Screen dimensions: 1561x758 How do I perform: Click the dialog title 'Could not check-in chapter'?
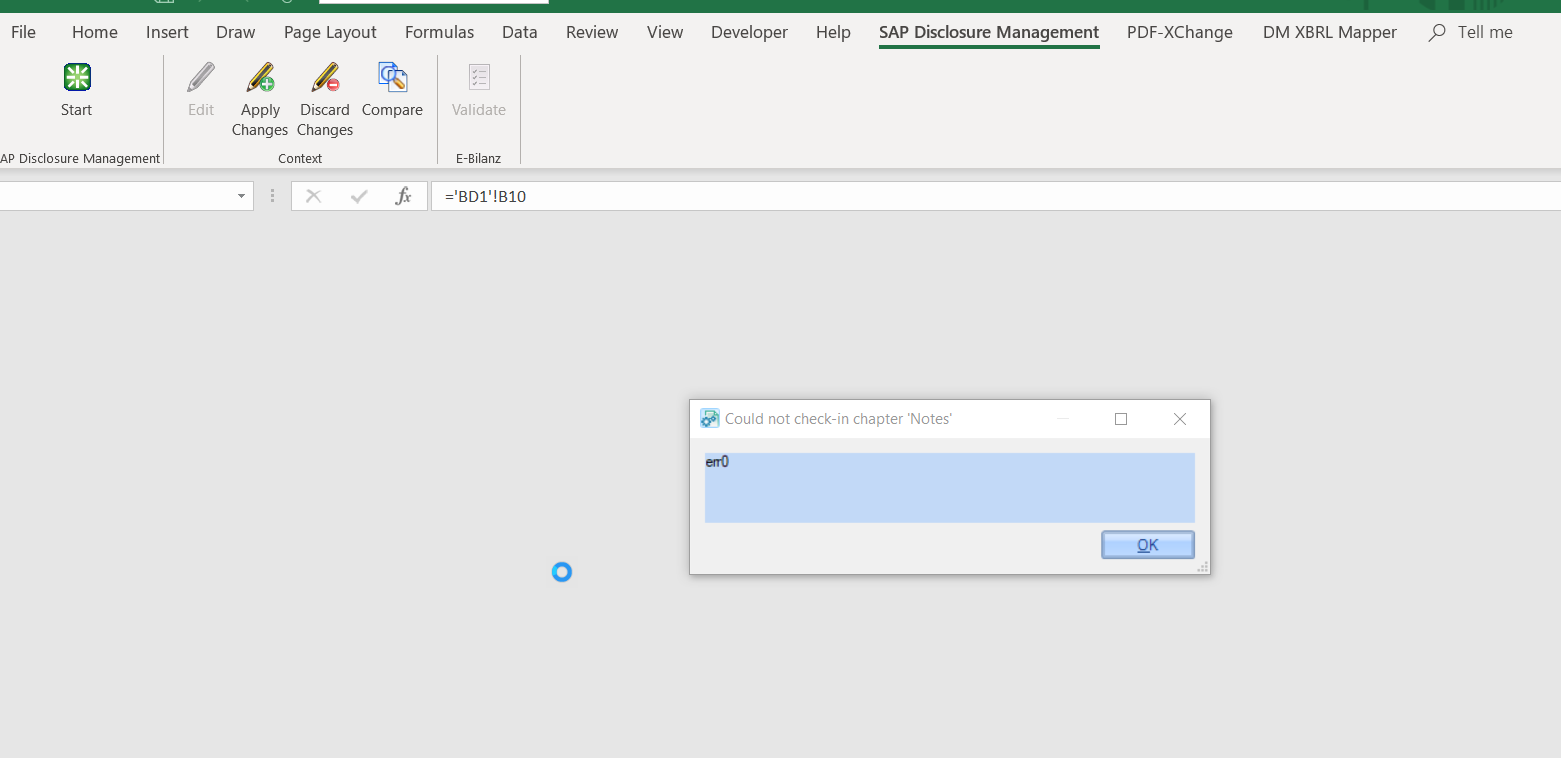tap(838, 419)
